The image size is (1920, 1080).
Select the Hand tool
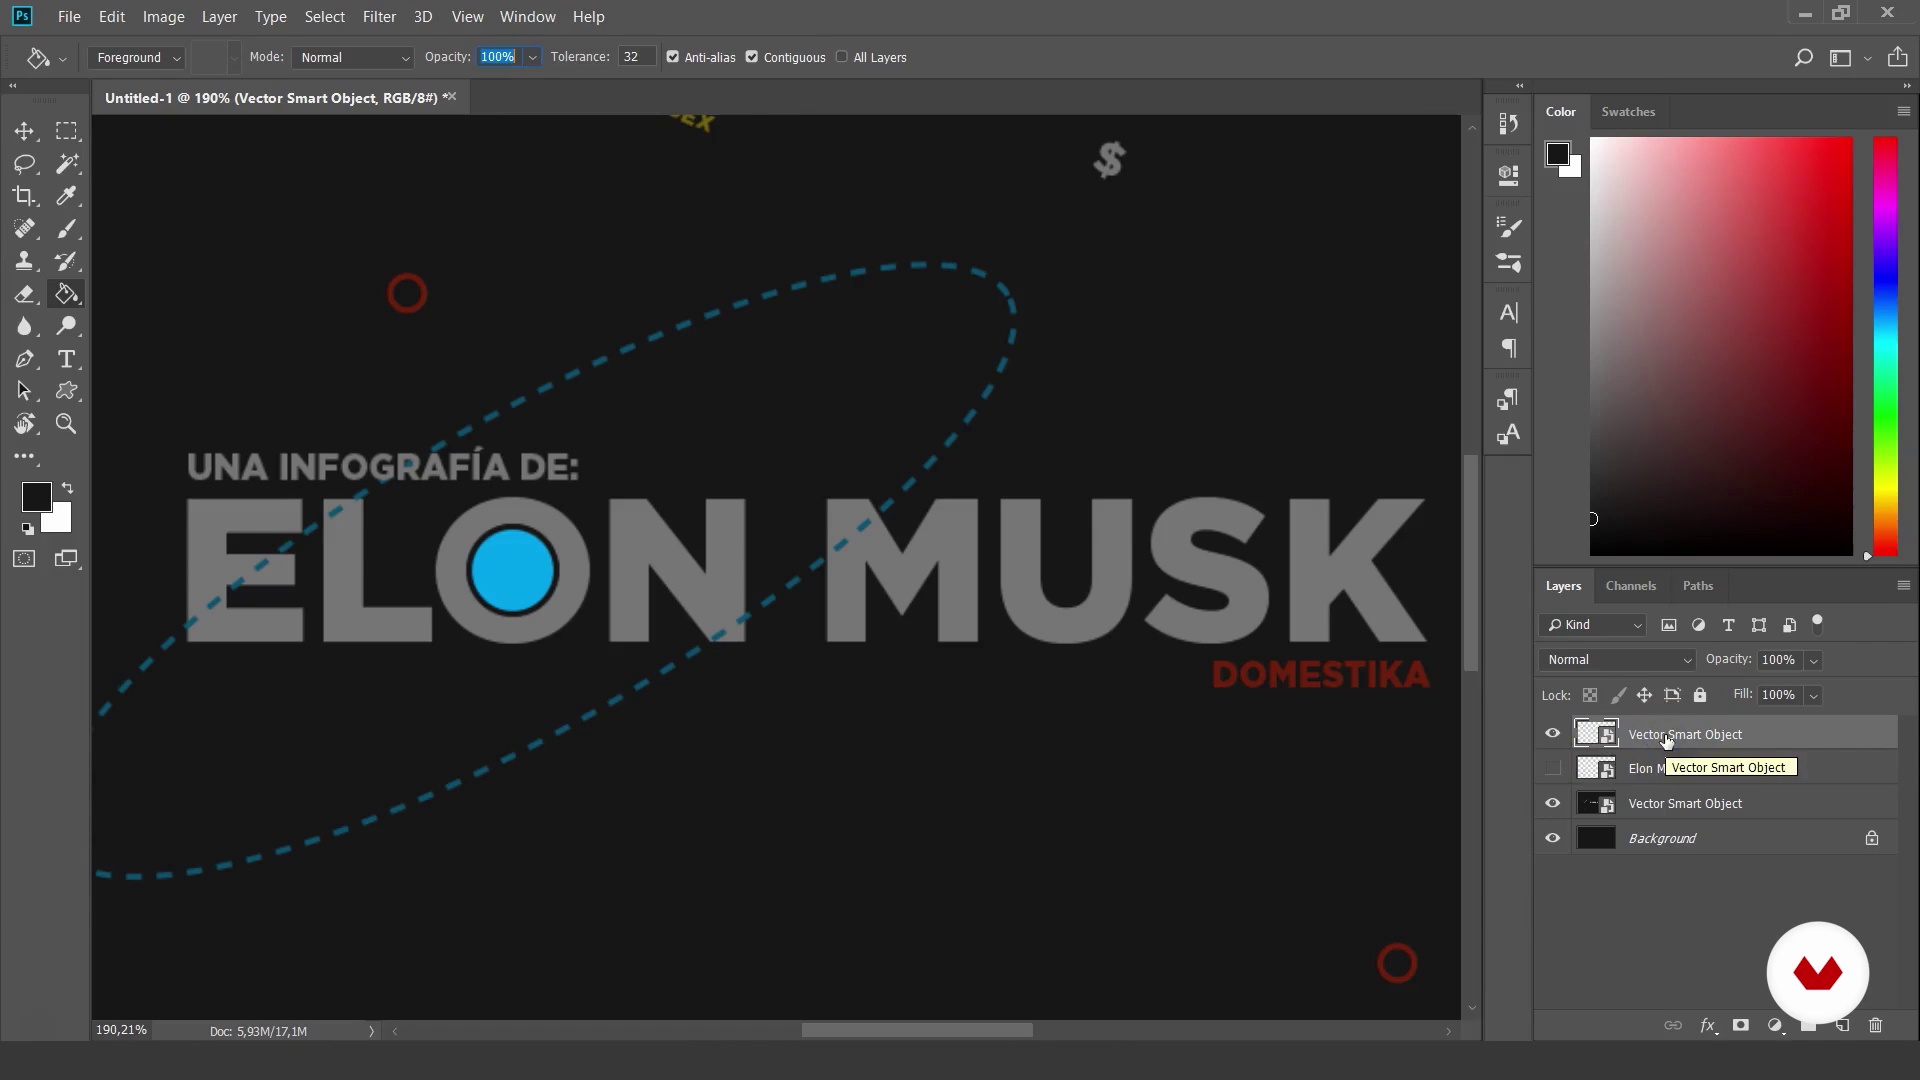24,424
